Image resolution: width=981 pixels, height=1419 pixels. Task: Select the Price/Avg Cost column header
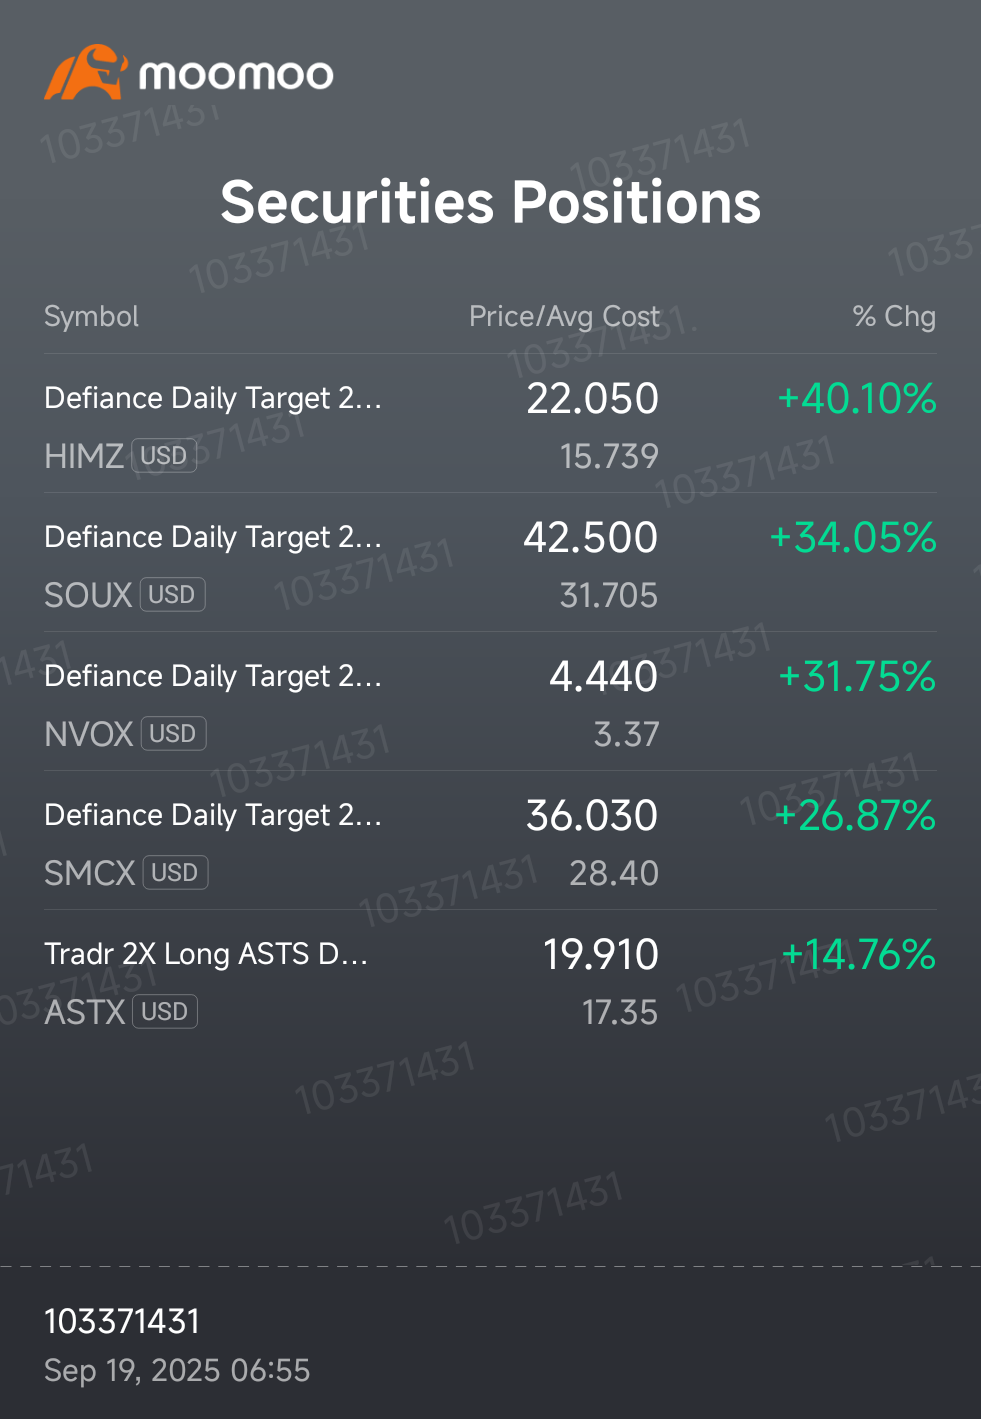tap(564, 317)
